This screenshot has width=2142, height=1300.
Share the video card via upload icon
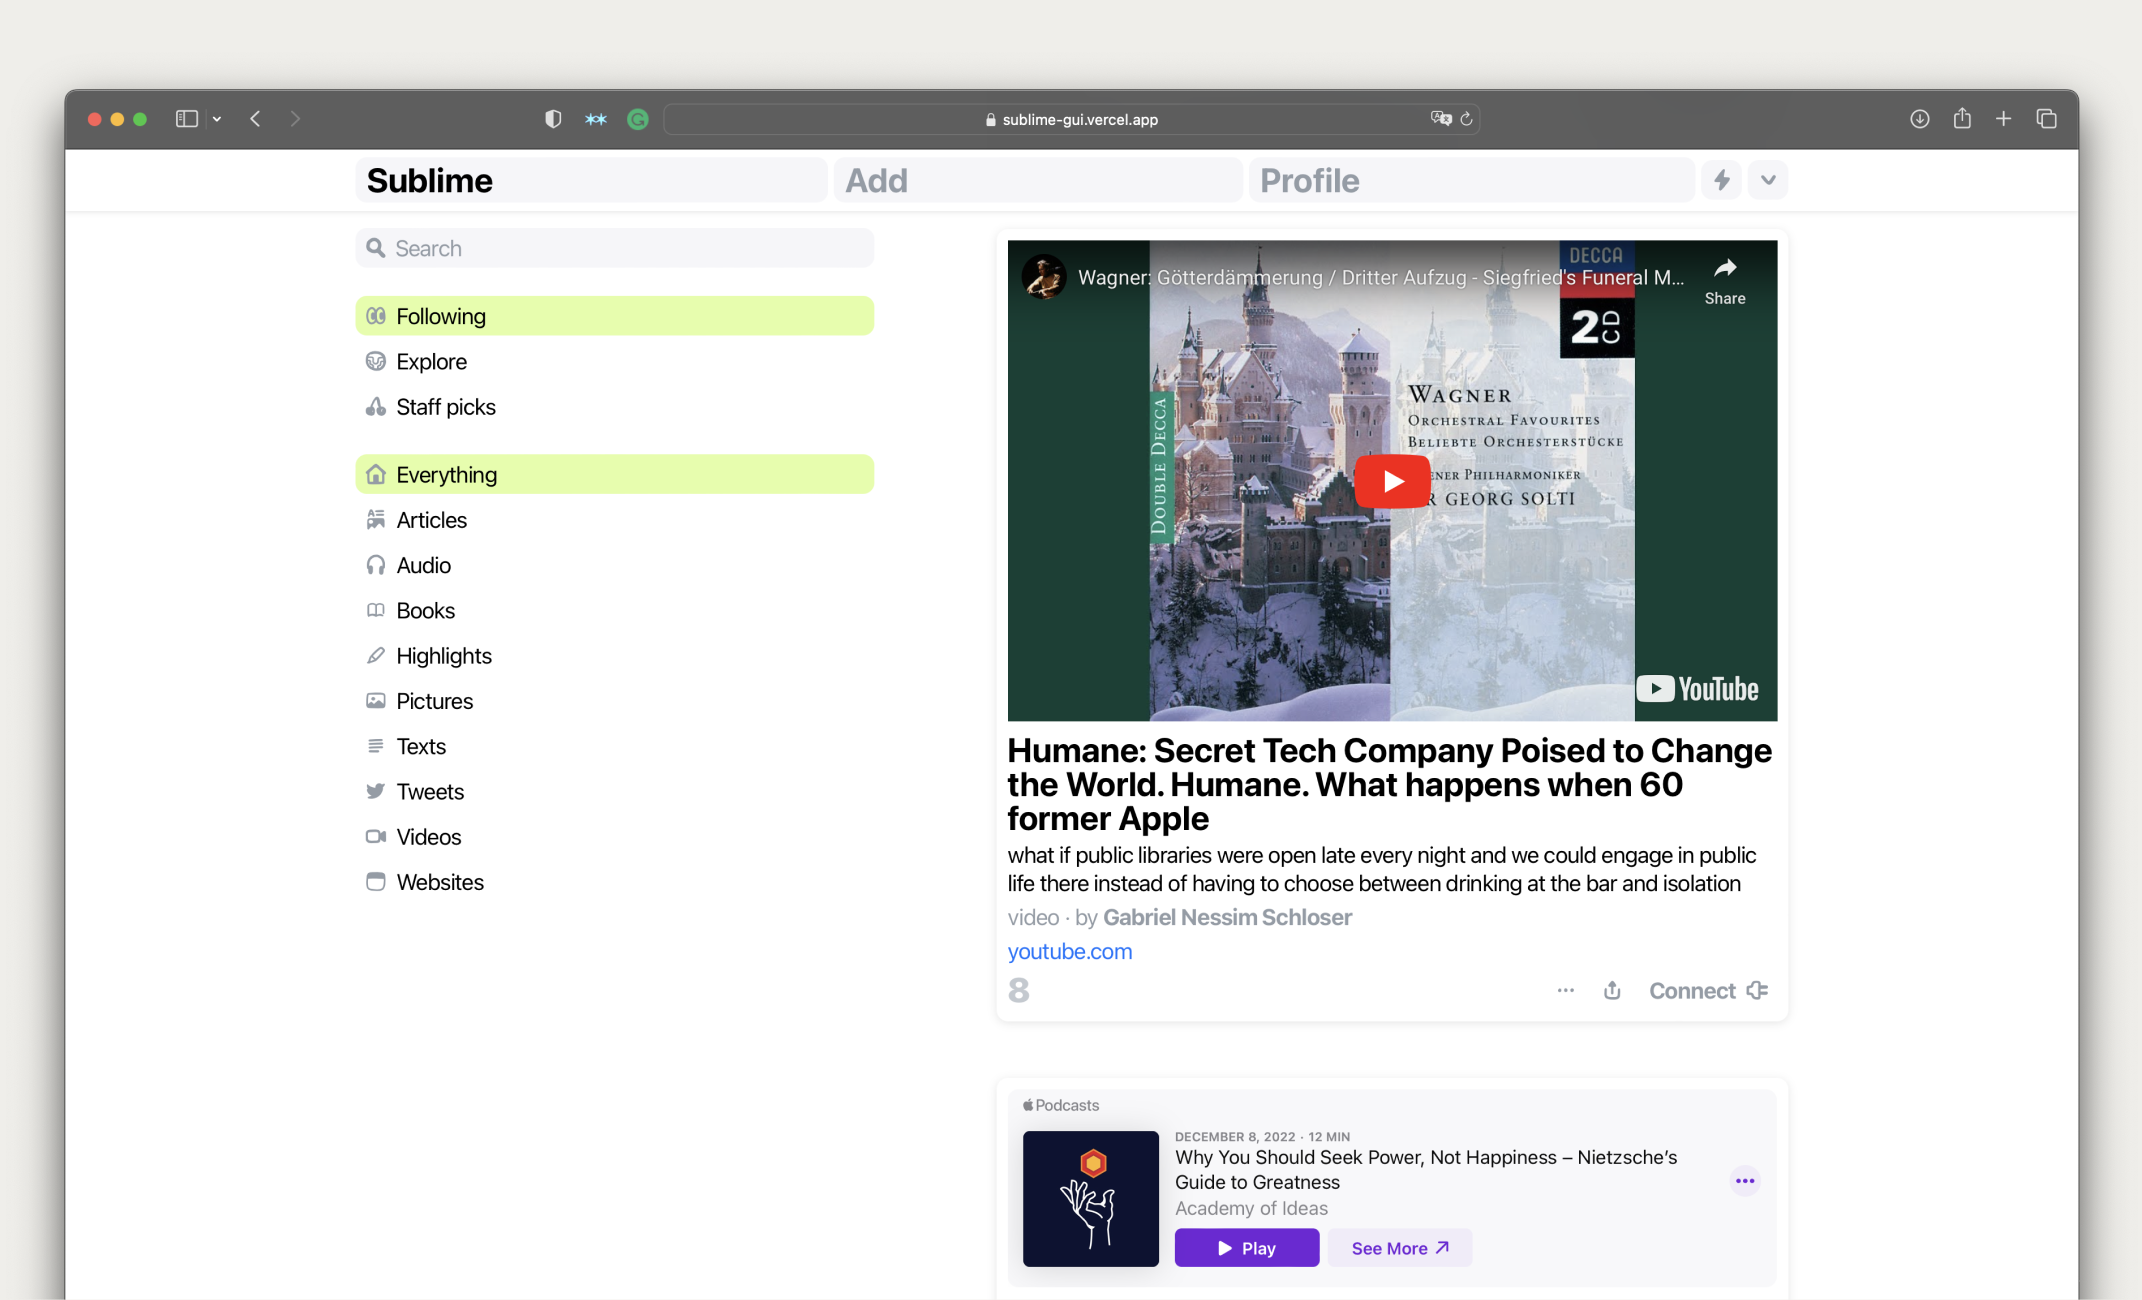(x=1612, y=990)
